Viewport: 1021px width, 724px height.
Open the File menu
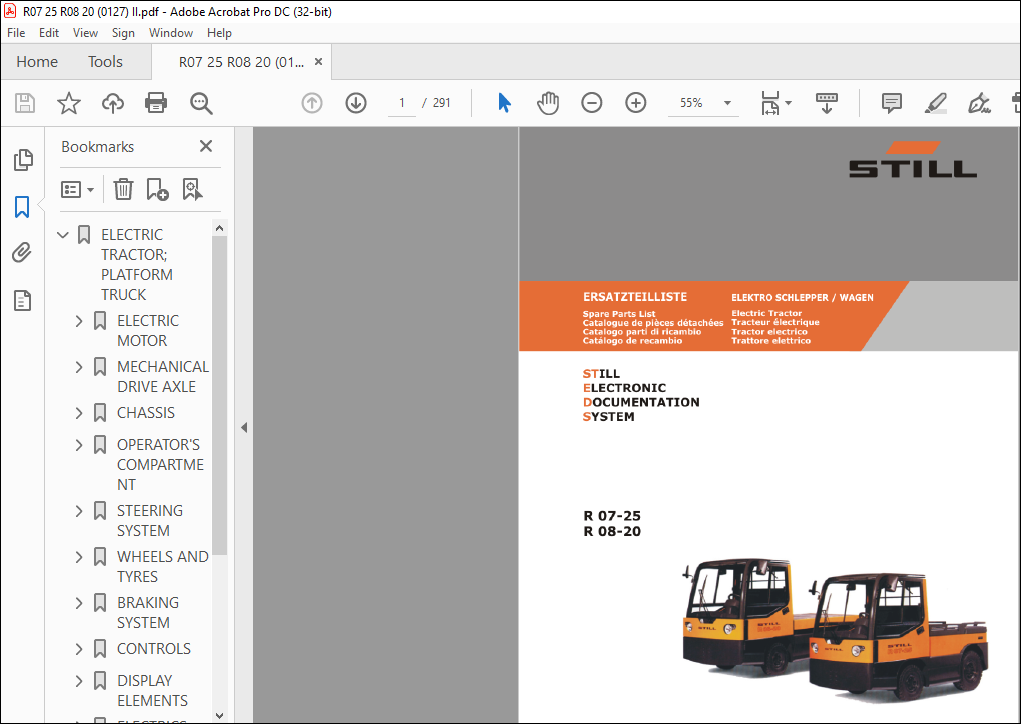pos(16,33)
